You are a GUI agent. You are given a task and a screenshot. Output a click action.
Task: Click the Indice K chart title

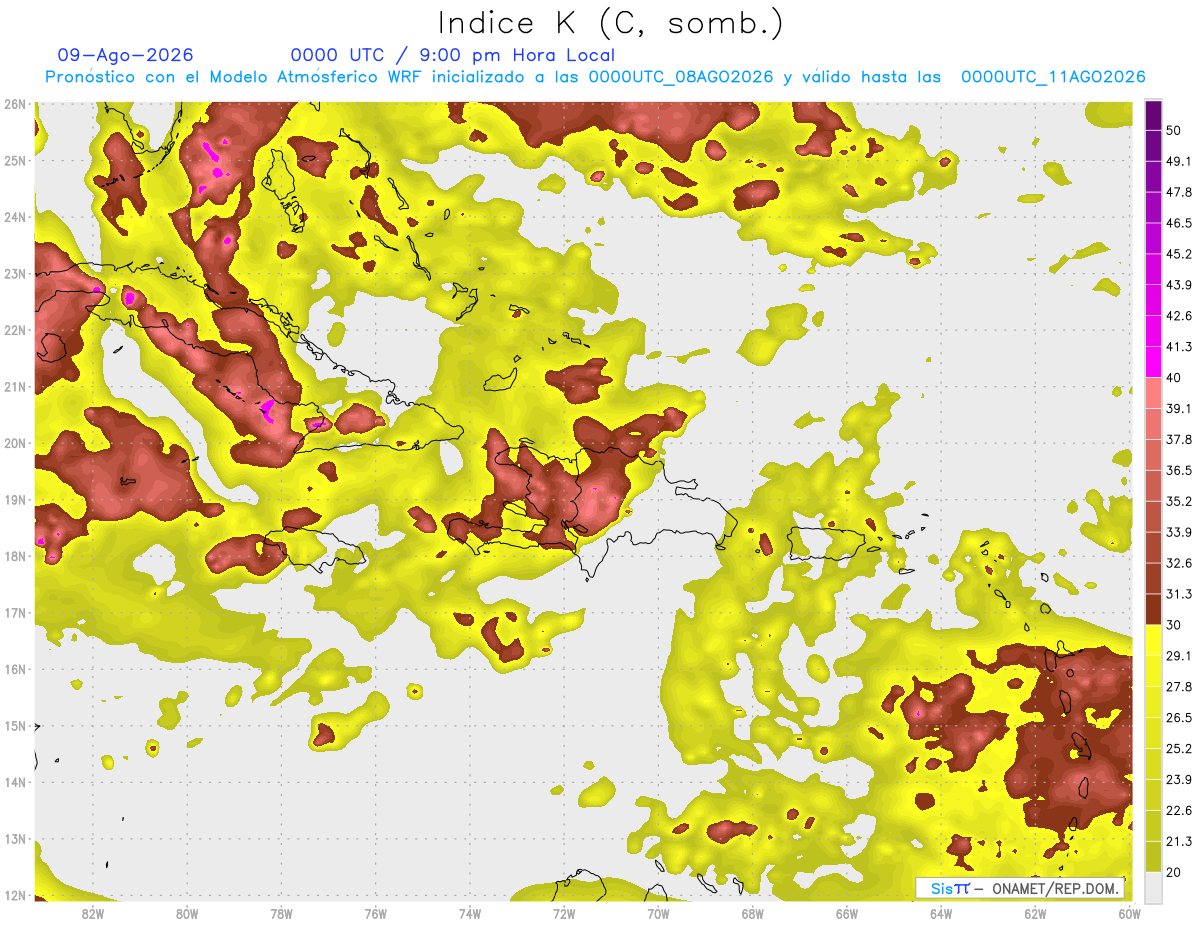[x=611, y=23]
